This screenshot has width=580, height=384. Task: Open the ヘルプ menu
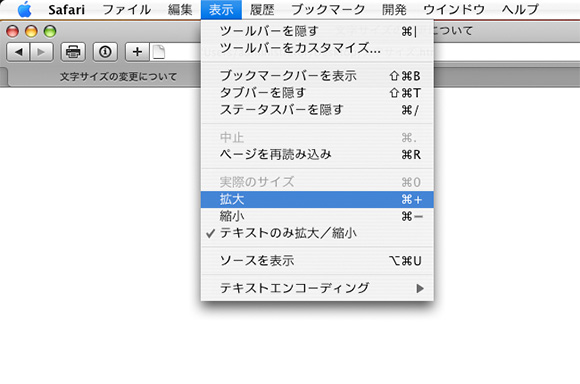520,9
